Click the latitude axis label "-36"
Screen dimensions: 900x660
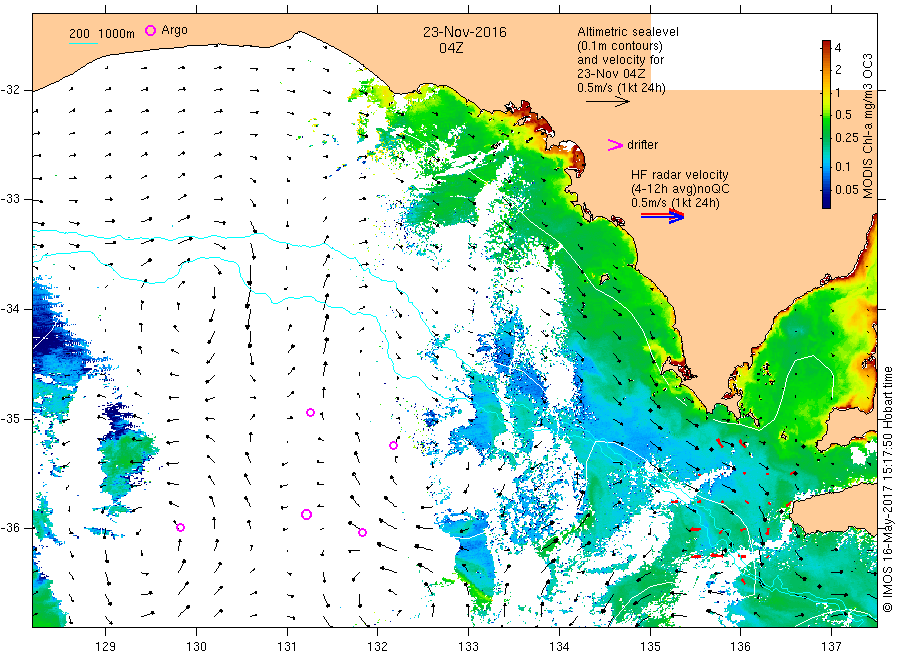pos(10,527)
